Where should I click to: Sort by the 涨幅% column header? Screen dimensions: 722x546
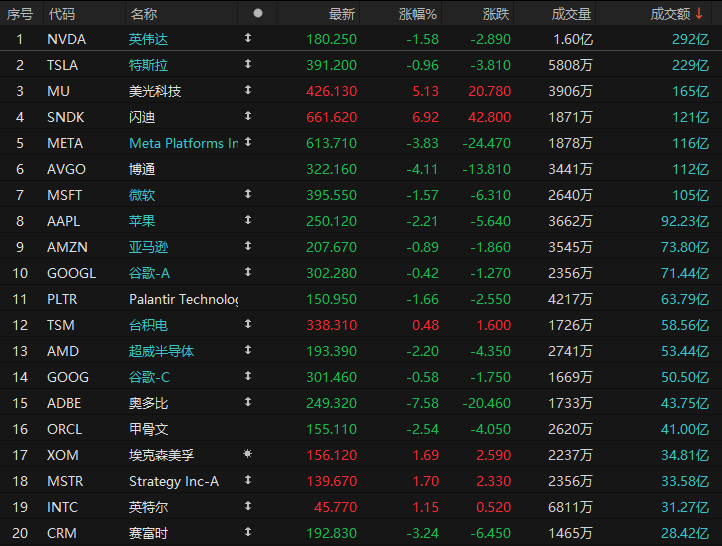coord(418,14)
